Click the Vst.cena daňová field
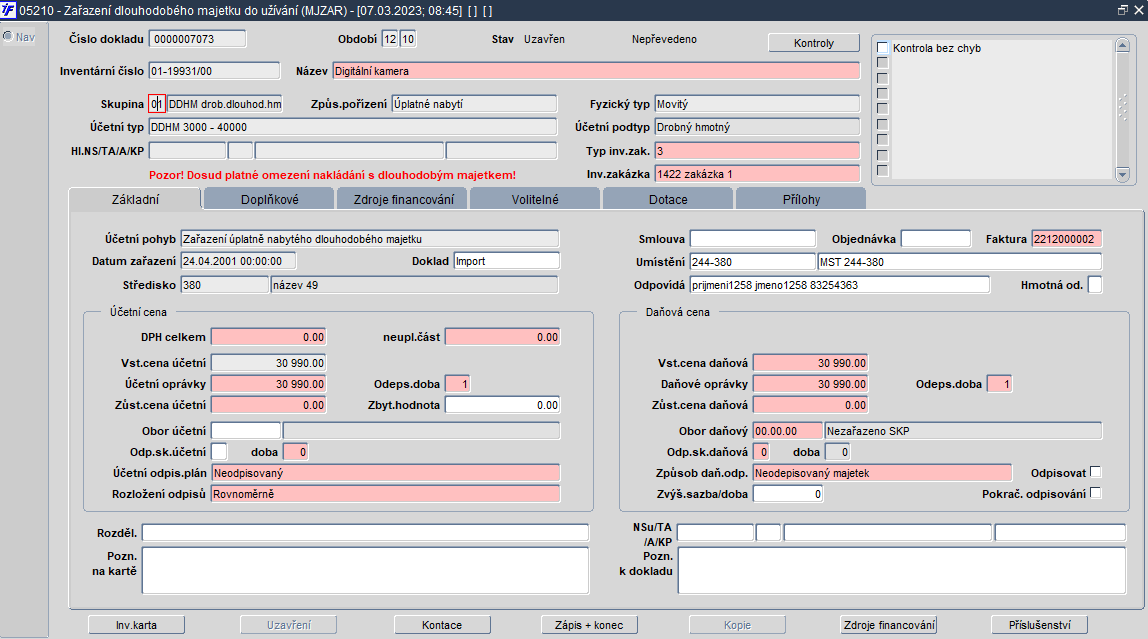The image size is (1148, 639). [x=810, y=362]
